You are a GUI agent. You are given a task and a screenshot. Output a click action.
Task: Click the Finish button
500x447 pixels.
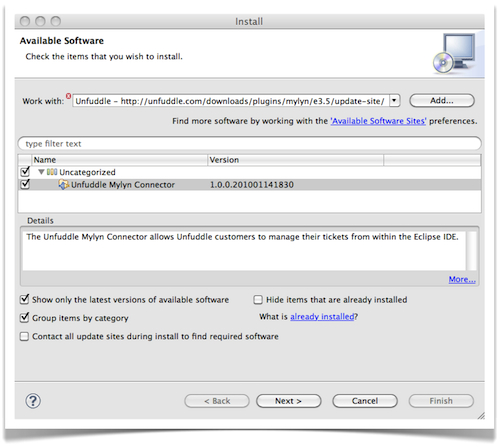tap(441, 401)
